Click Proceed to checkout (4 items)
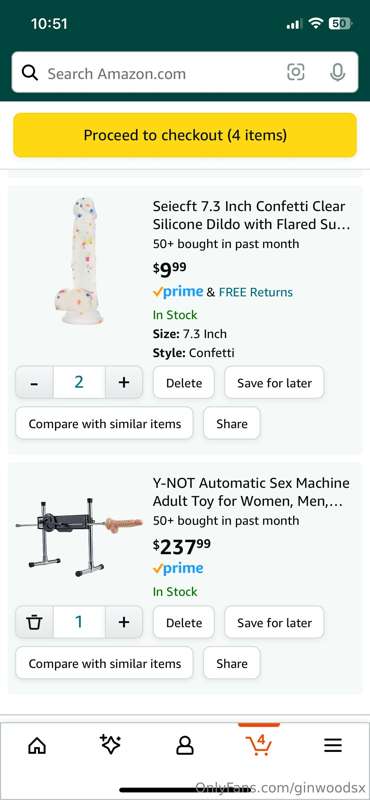 pyautogui.click(x=185, y=135)
